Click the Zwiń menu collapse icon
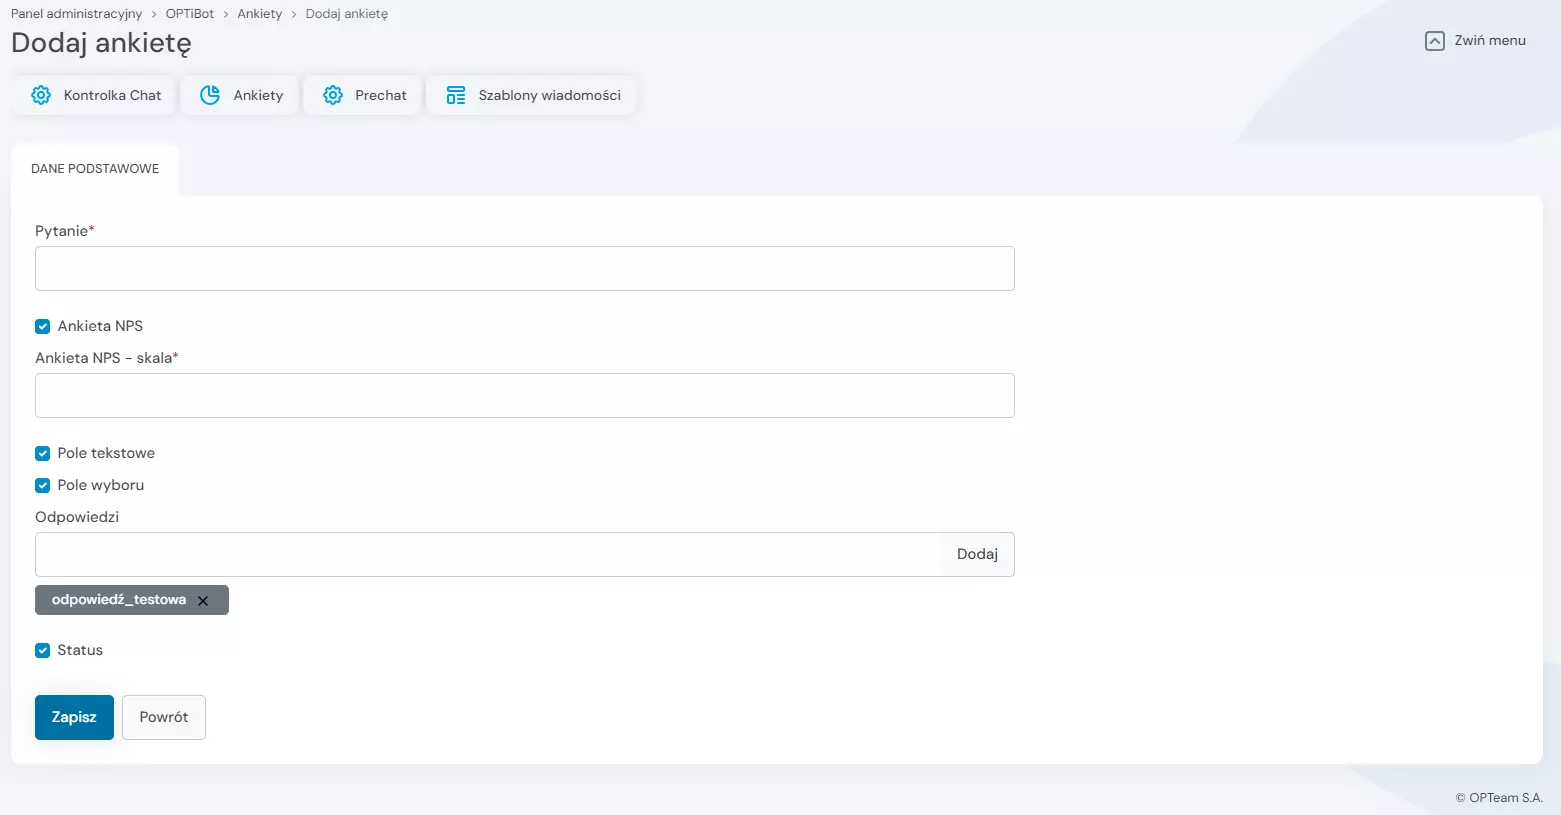This screenshot has height=815, width=1561. 1434,41
